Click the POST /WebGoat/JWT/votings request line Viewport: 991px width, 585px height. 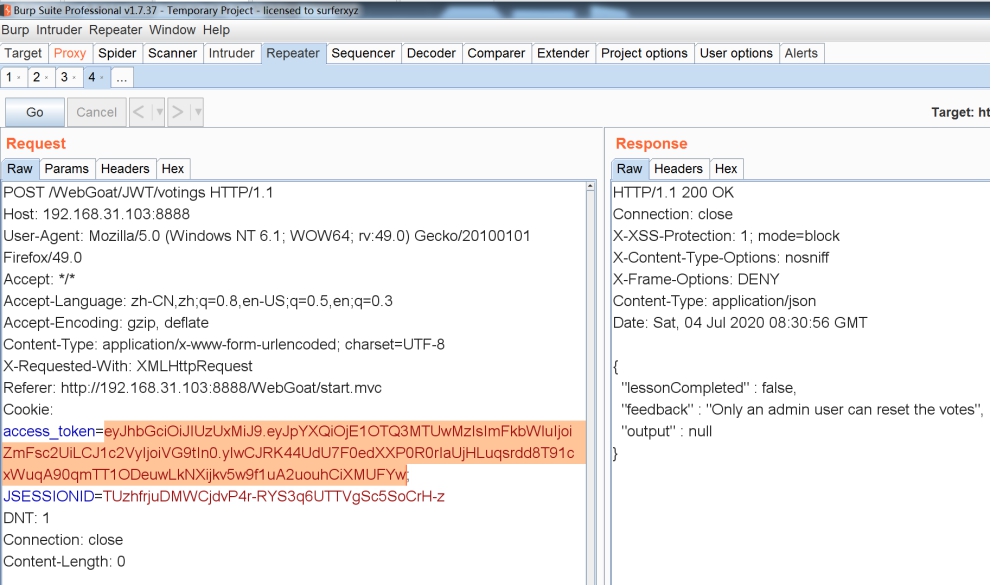tap(138, 193)
